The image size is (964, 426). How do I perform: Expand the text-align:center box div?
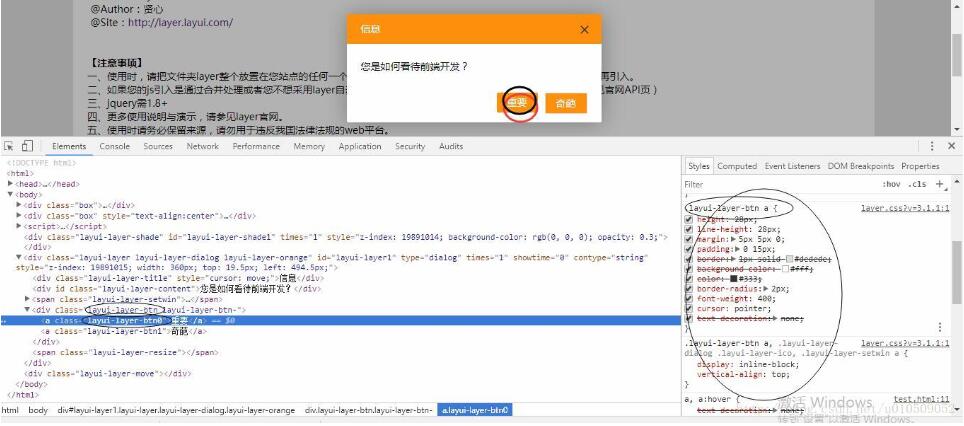(19, 216)
